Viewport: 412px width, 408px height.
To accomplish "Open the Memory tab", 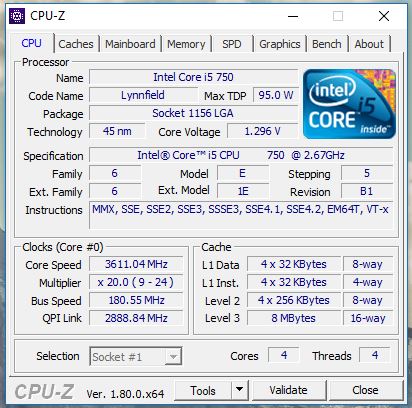I will click(186, 44).
